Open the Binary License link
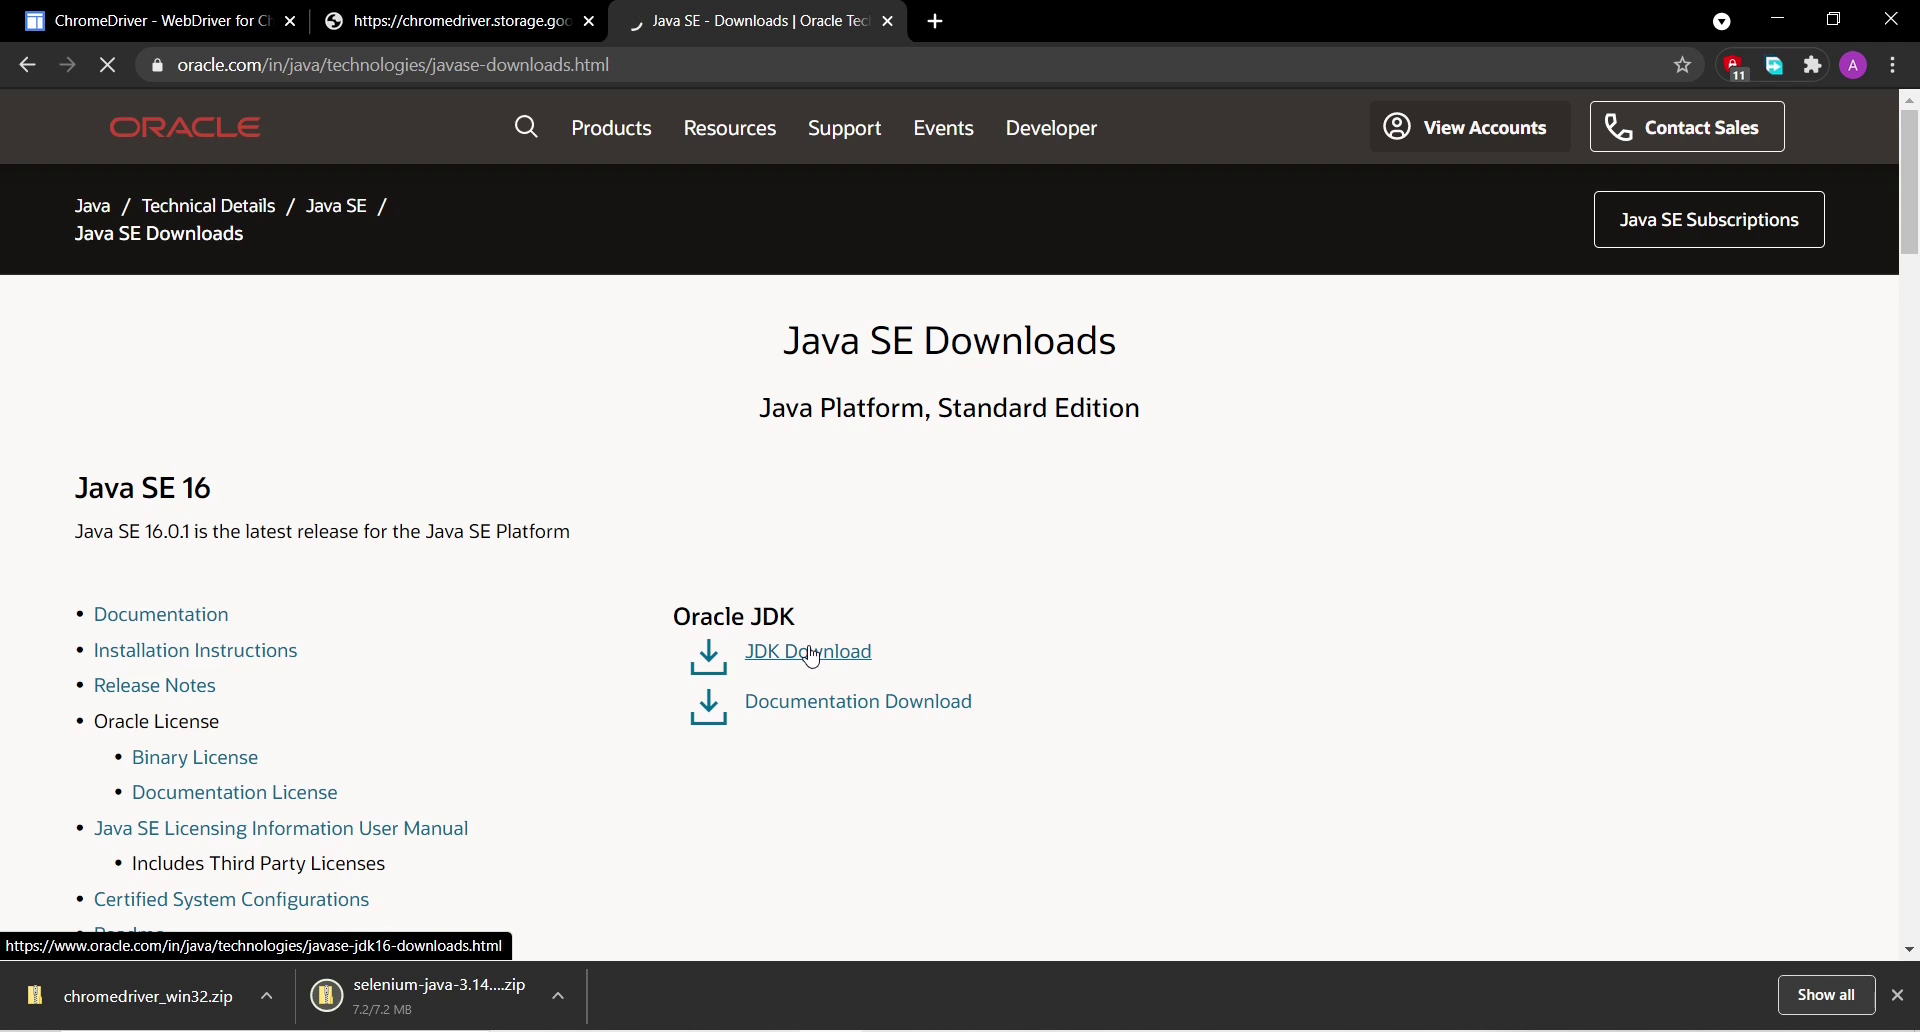 tap(196, 758)
